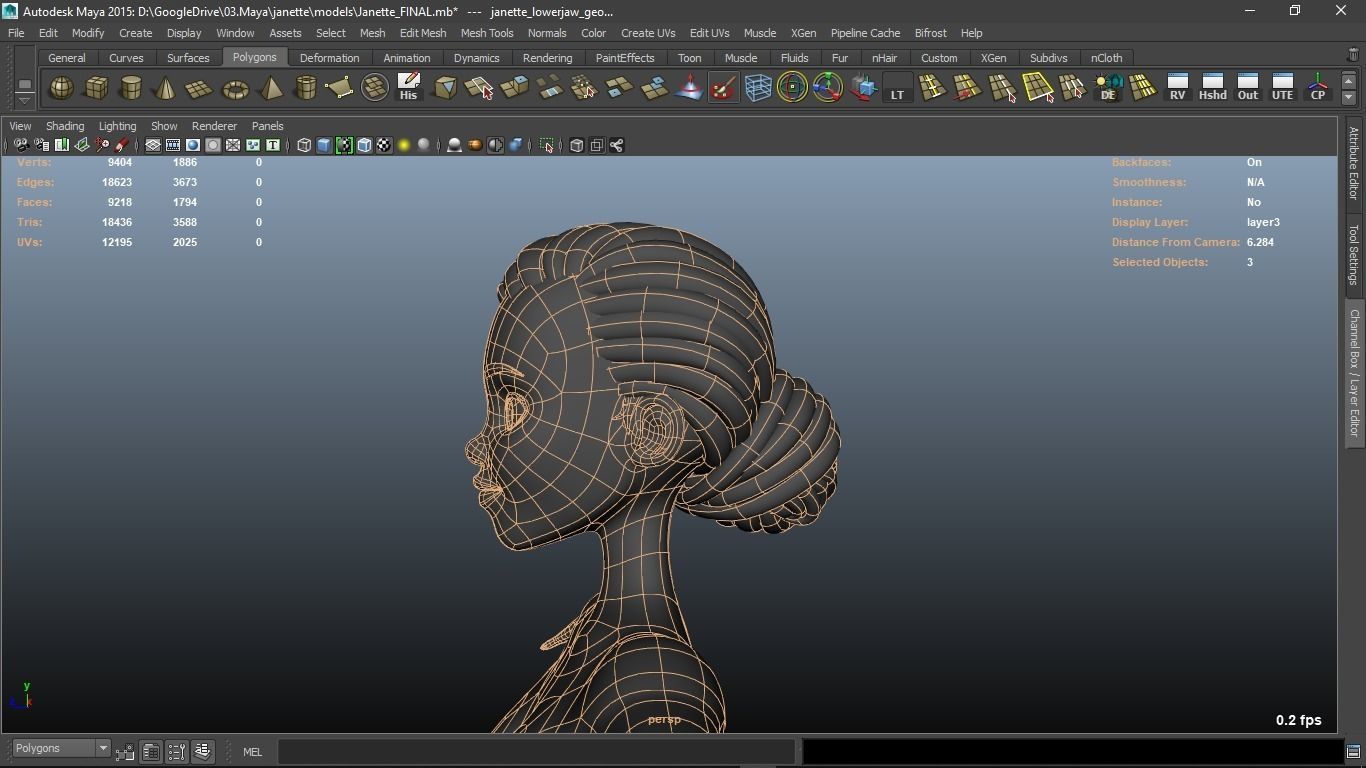Open the Mesh Tools menu
The height and width of the screenshot is (768, 1366).
(x=487, y=33)
